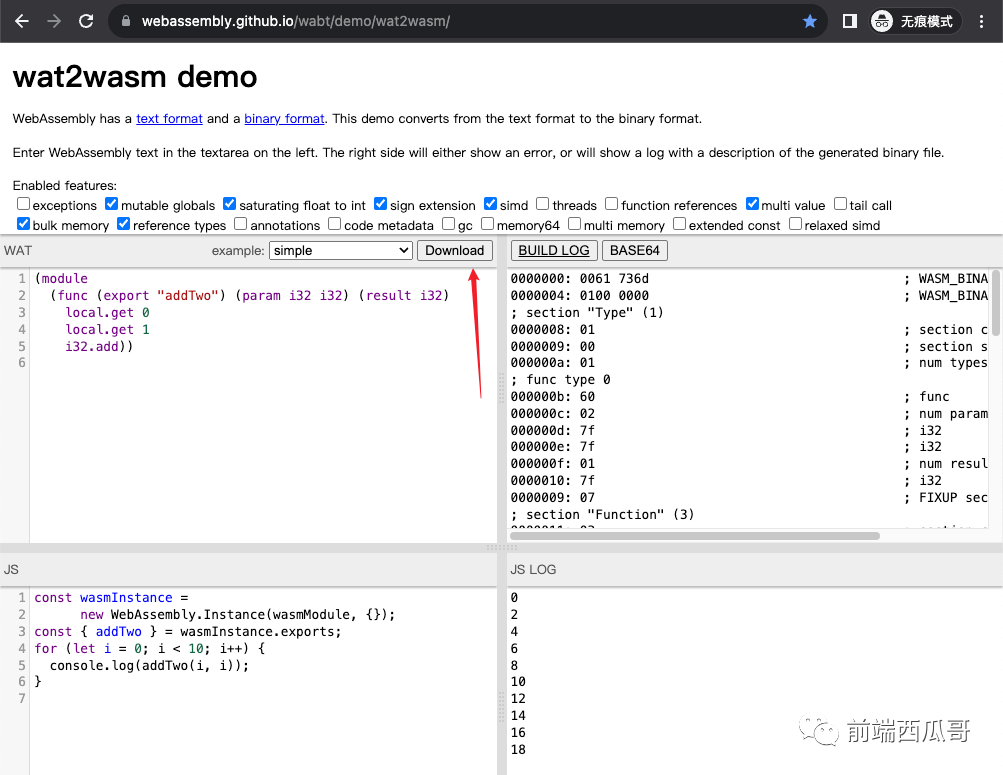The image size is (1003, 775).
Task: Open the text format link
Action: [169, 118]
